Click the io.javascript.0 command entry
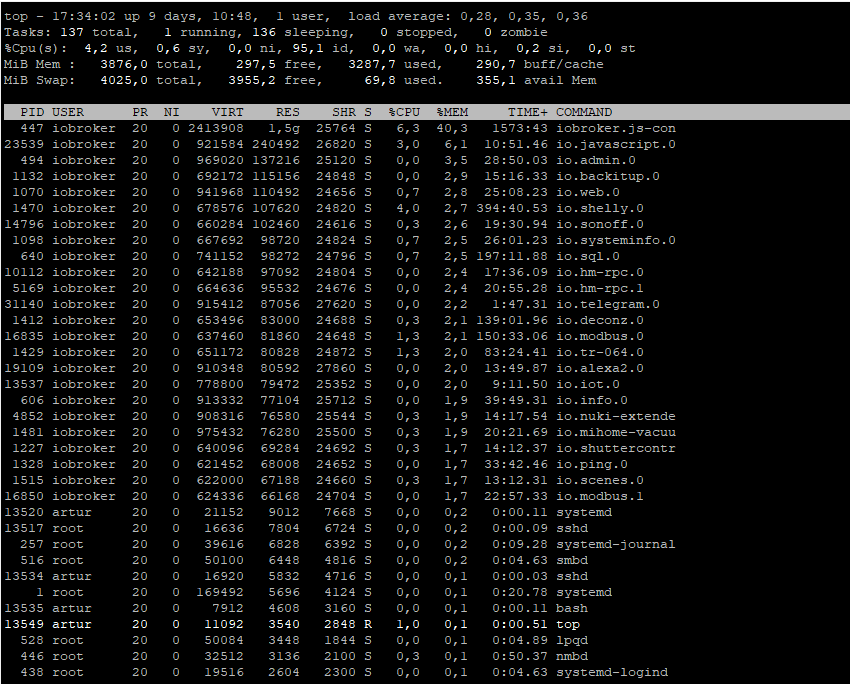Viewport: 850px width, 684px height. click(616, 144)
